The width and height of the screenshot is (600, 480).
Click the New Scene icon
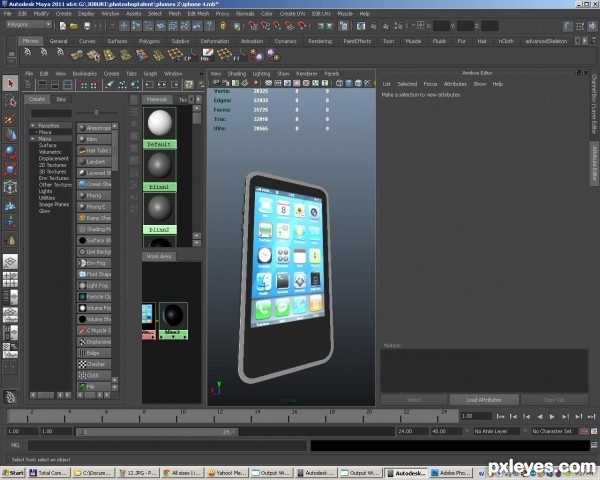[x=63, y=26]
